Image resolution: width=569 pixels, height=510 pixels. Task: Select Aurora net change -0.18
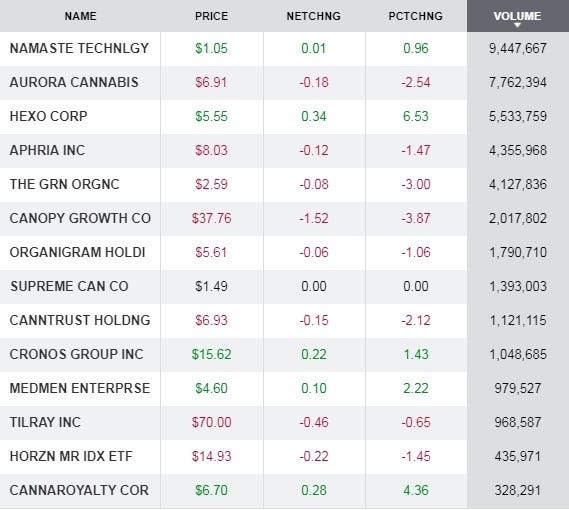[x=314, y=82]
